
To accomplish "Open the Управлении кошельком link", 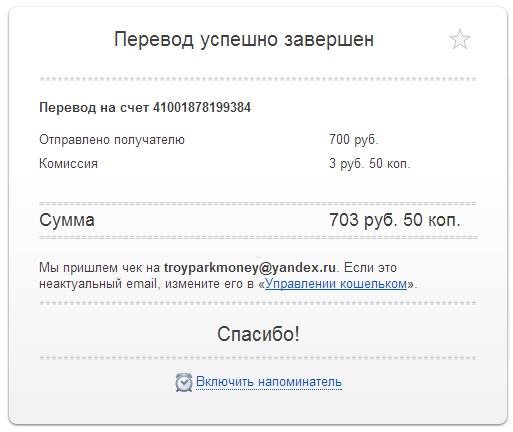I will click(336, 284).
